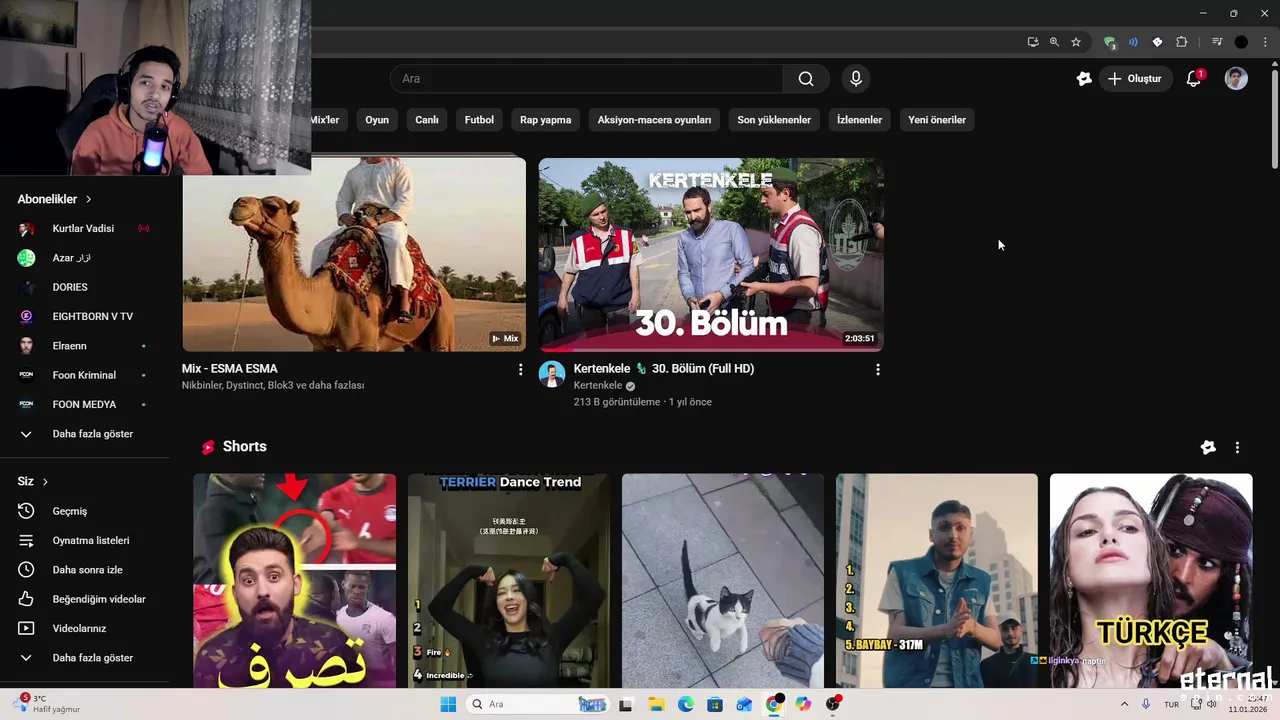Select the Futbol filter chip
1280x720 pixels.
tap(479, 120)
